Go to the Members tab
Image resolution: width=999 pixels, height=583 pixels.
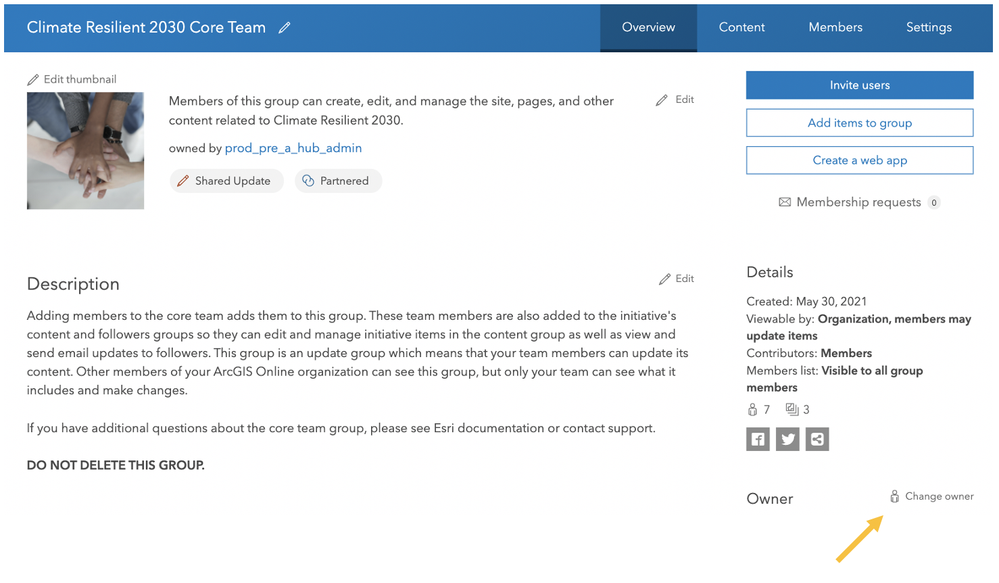pos(835,28)
